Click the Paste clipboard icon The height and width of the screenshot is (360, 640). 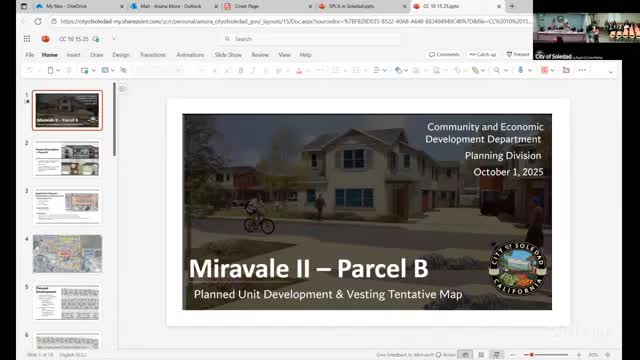click(x=50, y=70)
